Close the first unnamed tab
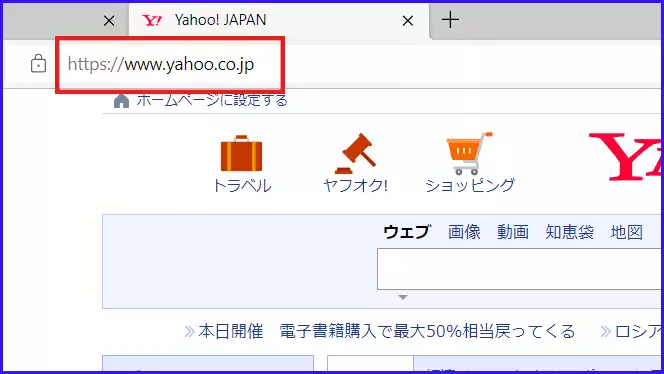The height and width of the screenshot is (374, 664). tap(109, 20)
